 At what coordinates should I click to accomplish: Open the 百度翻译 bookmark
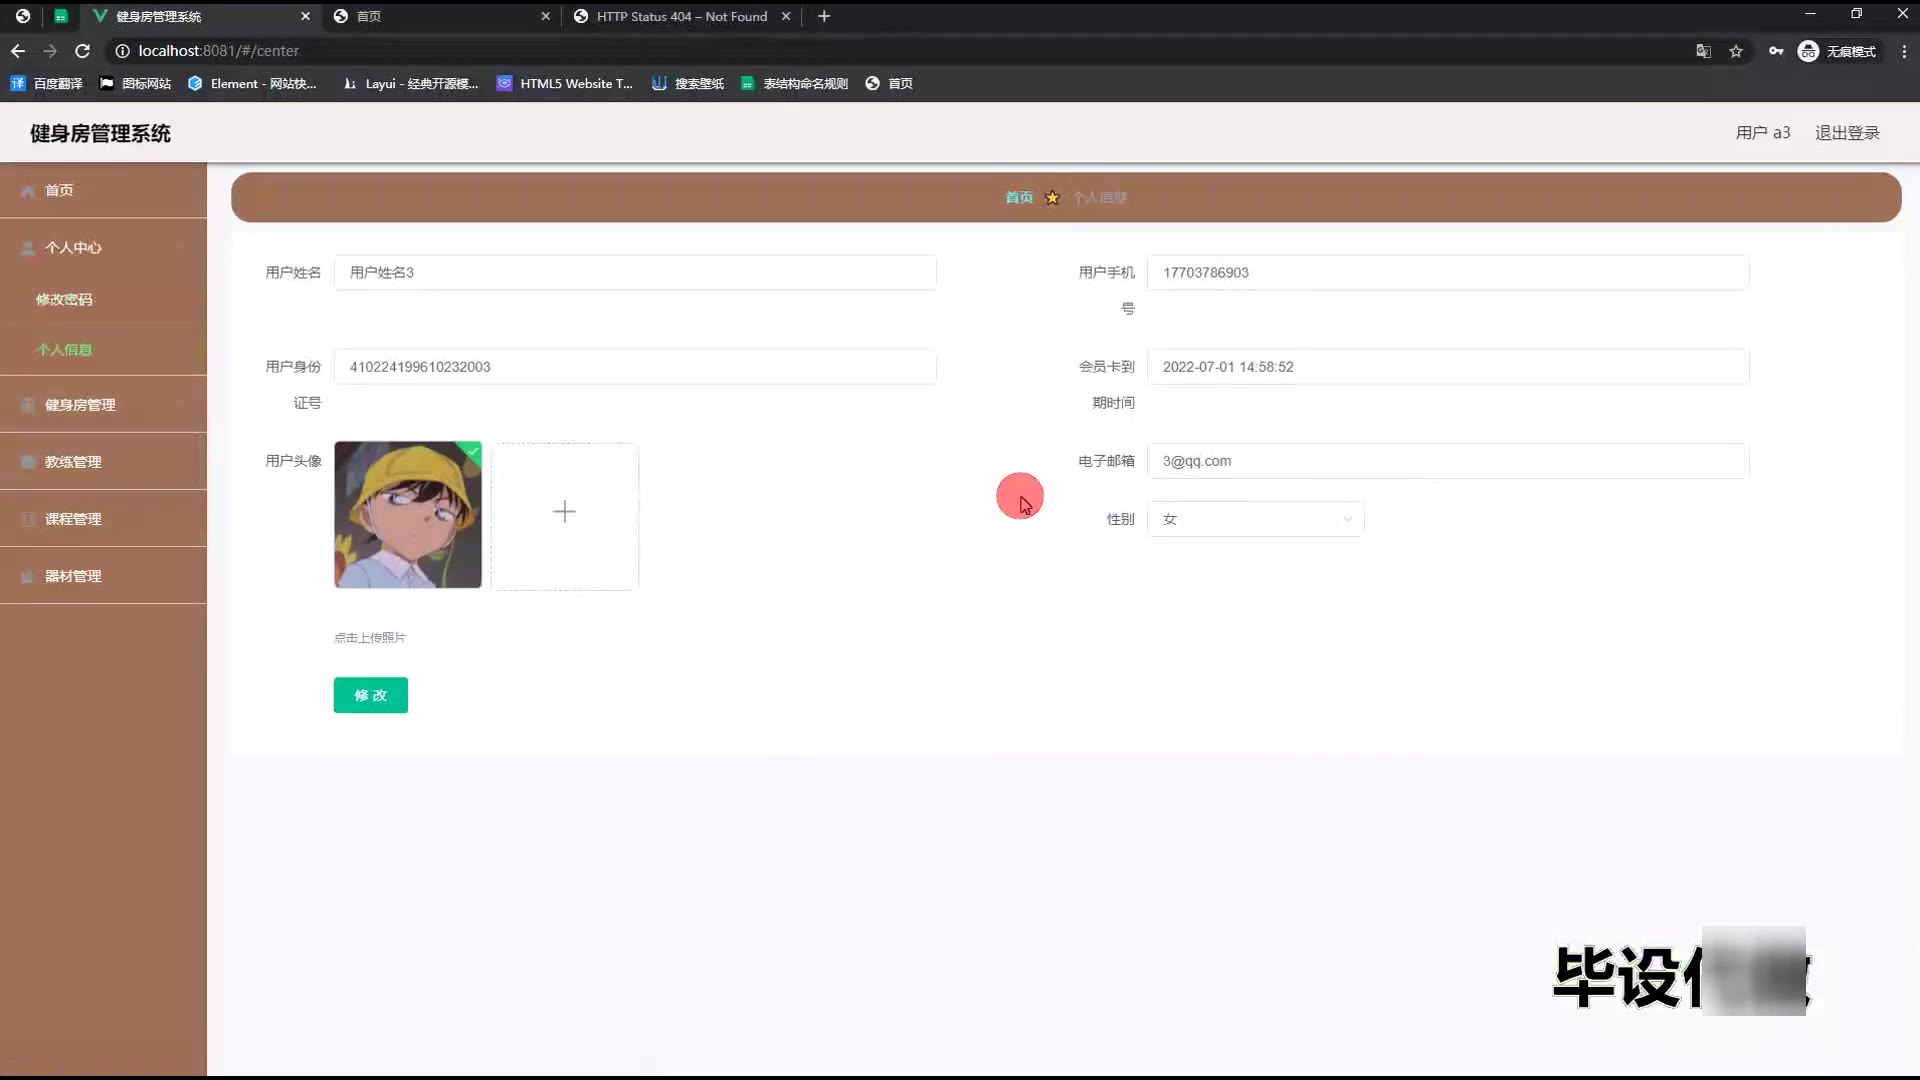point(47,84)
